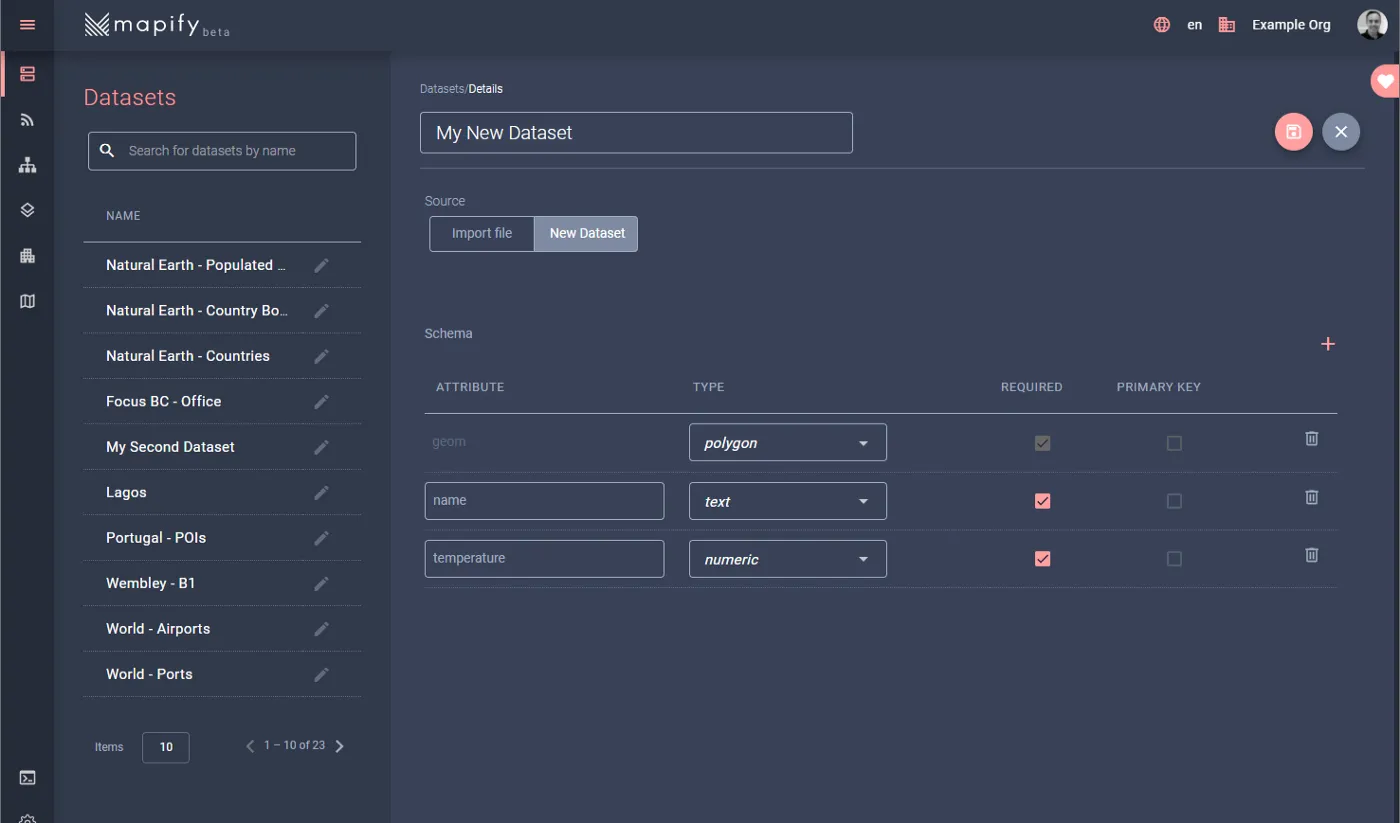
Task: Go to next page of datasets
Action: tap(340, 746)
